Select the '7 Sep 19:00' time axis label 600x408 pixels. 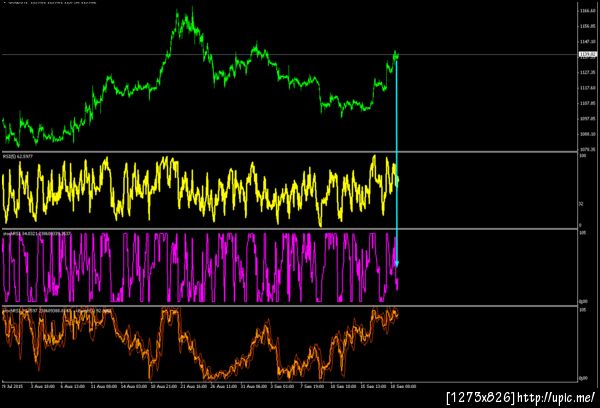pyautogui.click(x=312, y=387)
